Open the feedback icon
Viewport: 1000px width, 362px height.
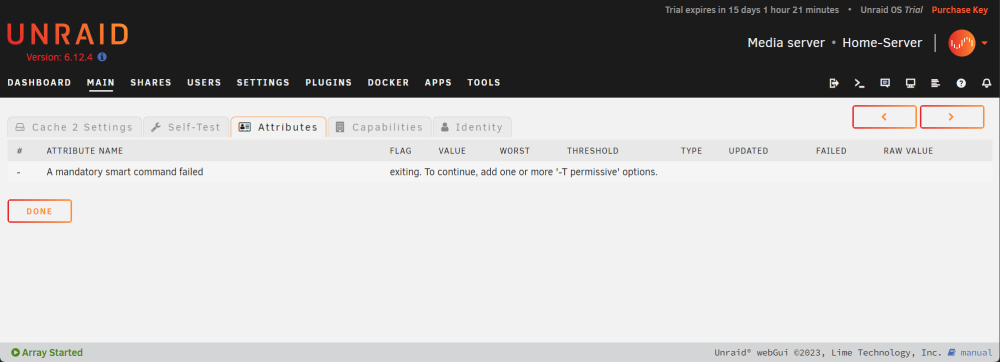pyautogui.click(x=885, y=83)
